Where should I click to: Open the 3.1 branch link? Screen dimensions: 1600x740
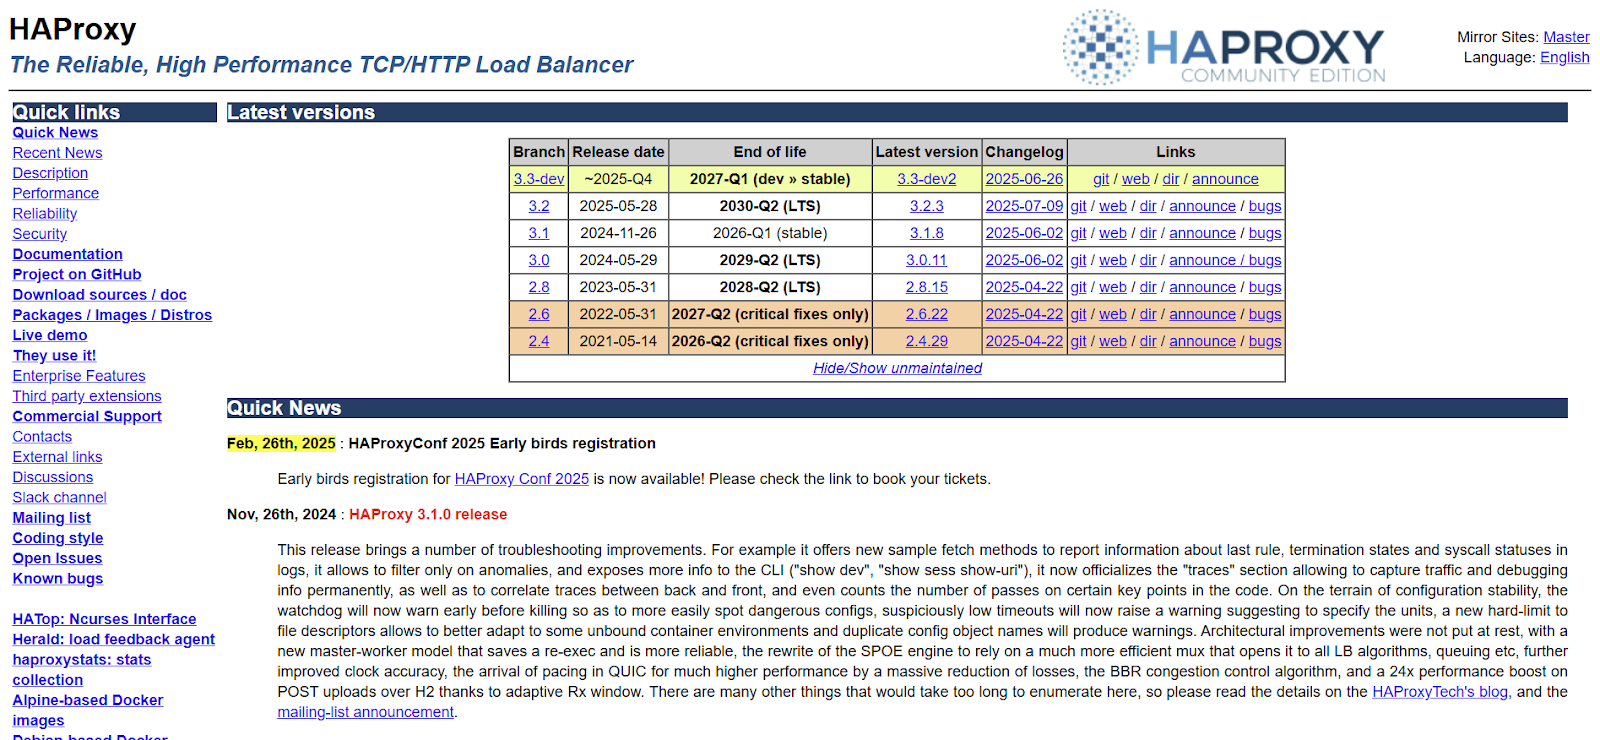(539, 233)
